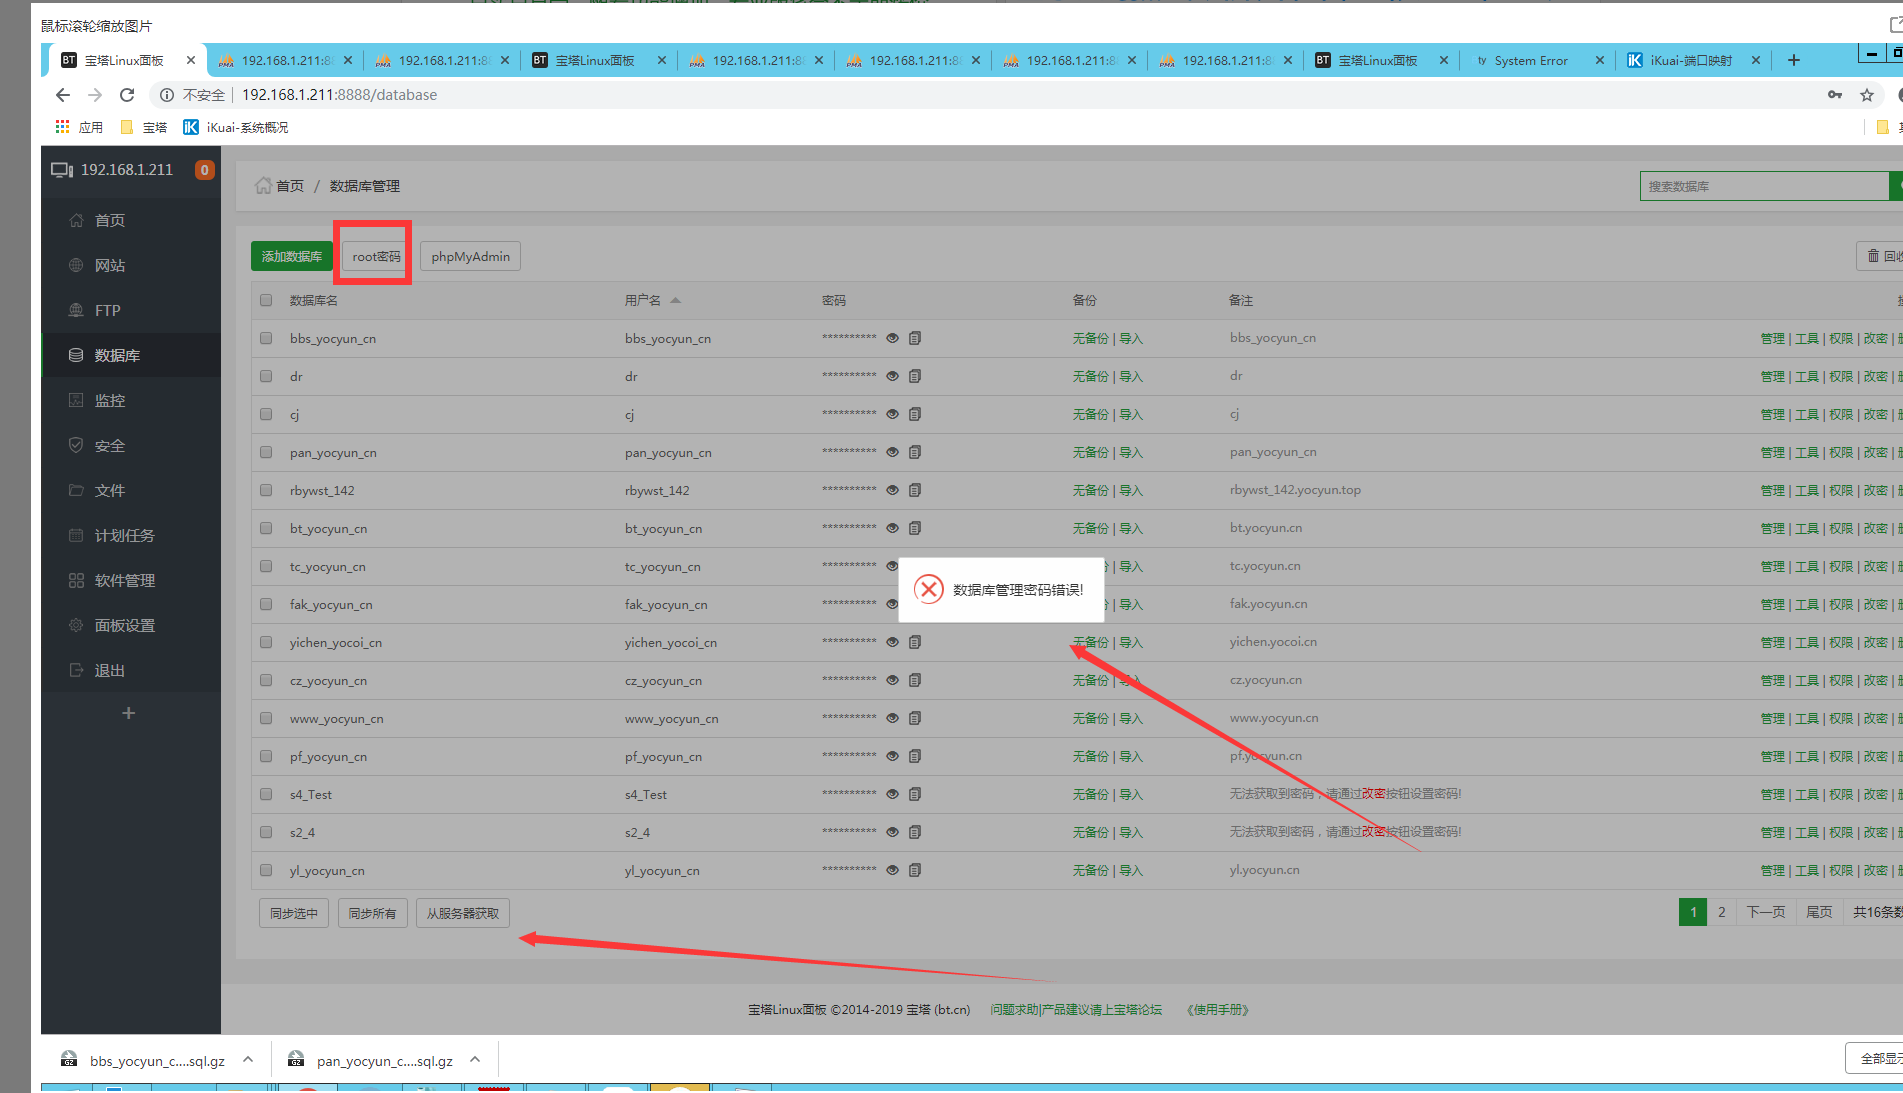Open phpMyAdmin button
The height and width of the screenshot is (1093, 1903).
click(x=470, y=256)
